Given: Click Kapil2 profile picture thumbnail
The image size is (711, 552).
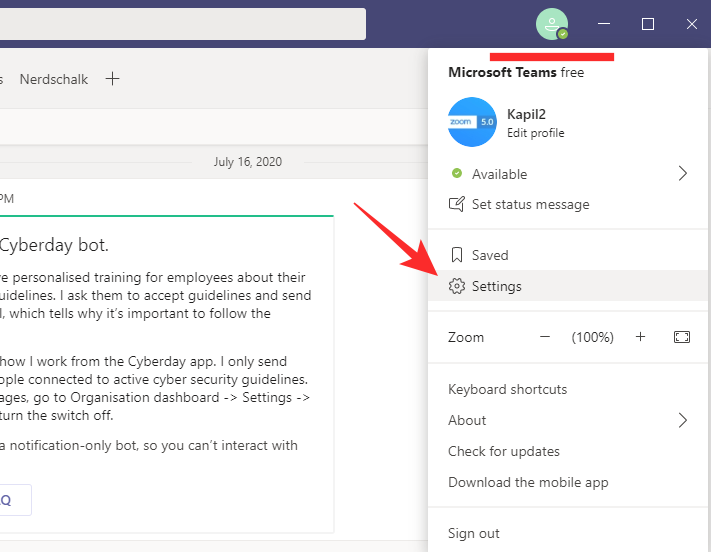Looking at the screenshot, I should pos(472,122).
